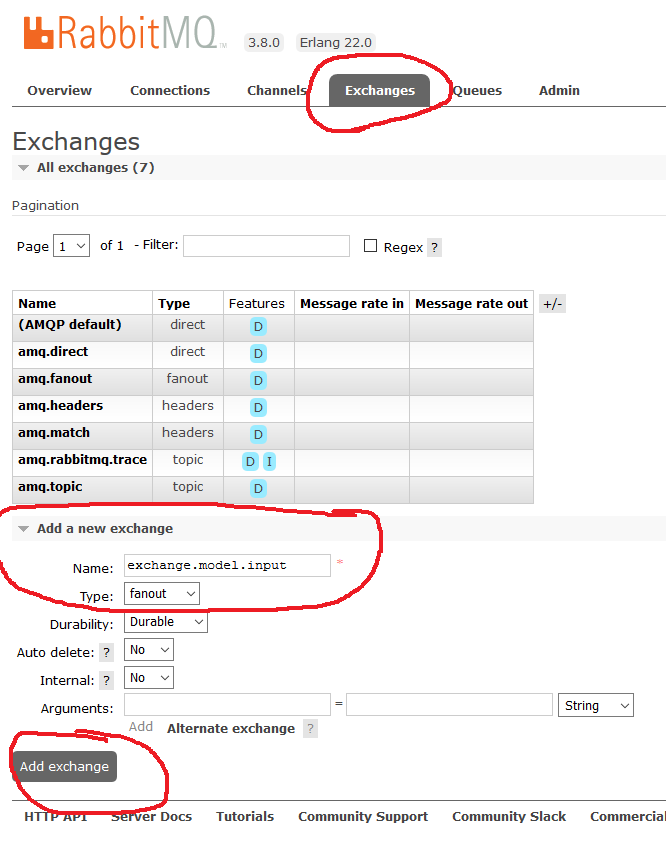The width and height of the screenshot is (666, 846).
Task: Open the Tutorials footer link
Action: pos(245,817)
